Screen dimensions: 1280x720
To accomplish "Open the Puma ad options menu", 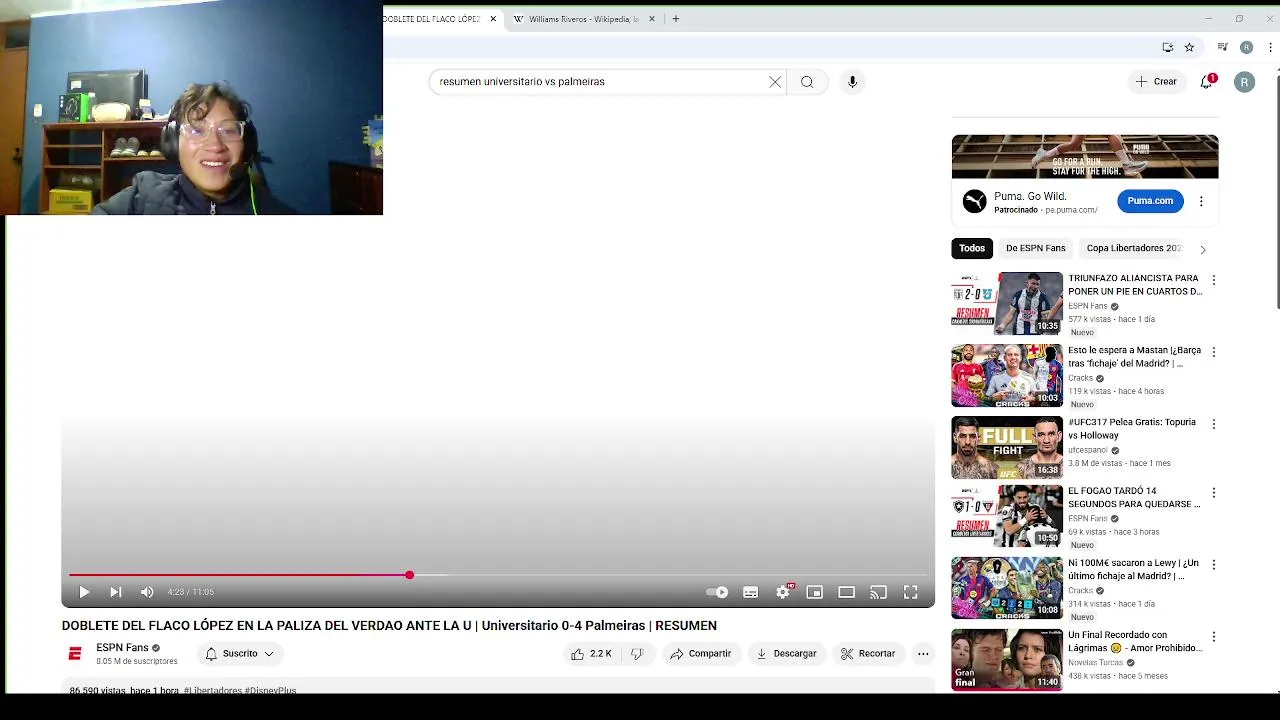I will 1201,201.
